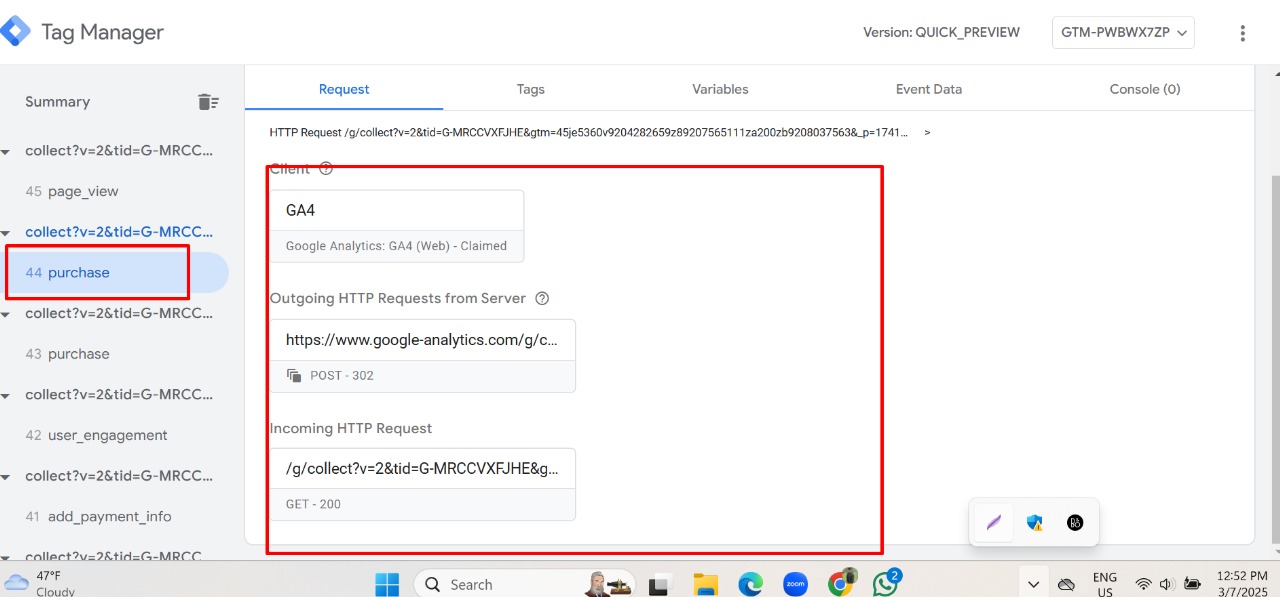Collapse the collect group above user_engagement
Screen dimensions: 1280x597
tap(6, 395)
